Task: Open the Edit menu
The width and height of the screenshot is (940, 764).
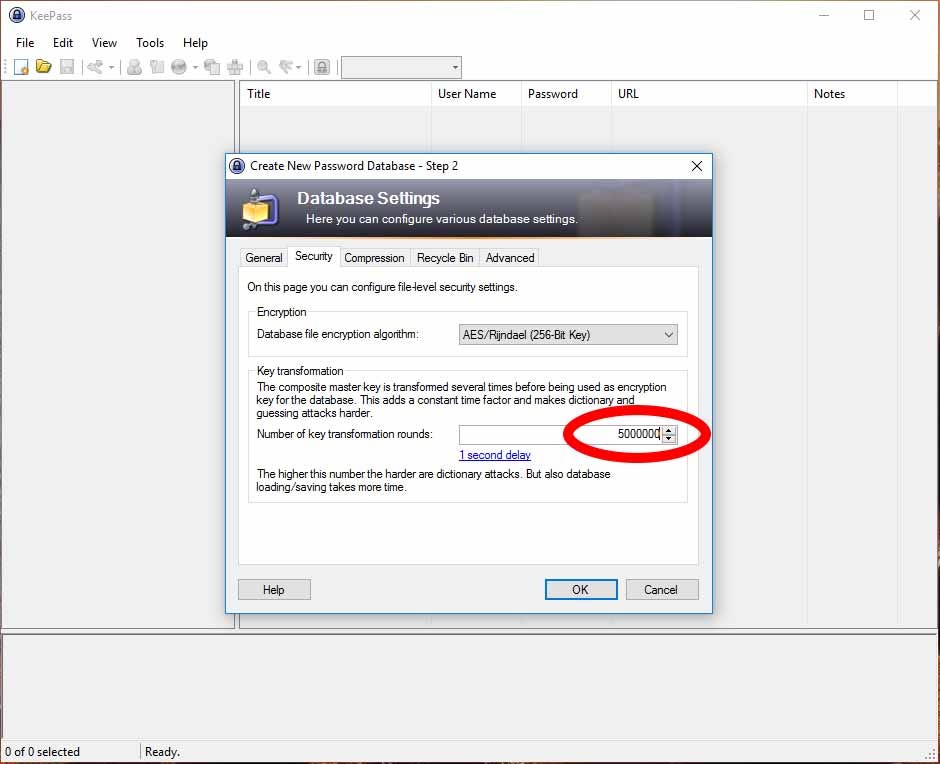Action: tap(63, 43)
